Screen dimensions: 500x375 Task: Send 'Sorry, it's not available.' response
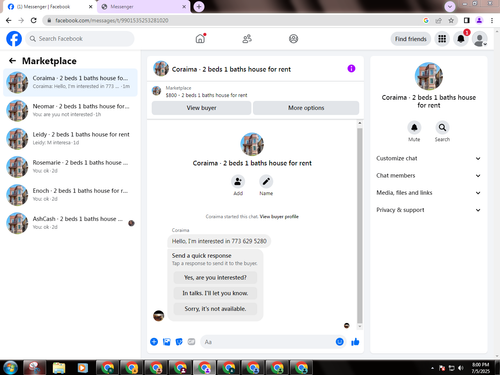[x=215, y=309]
